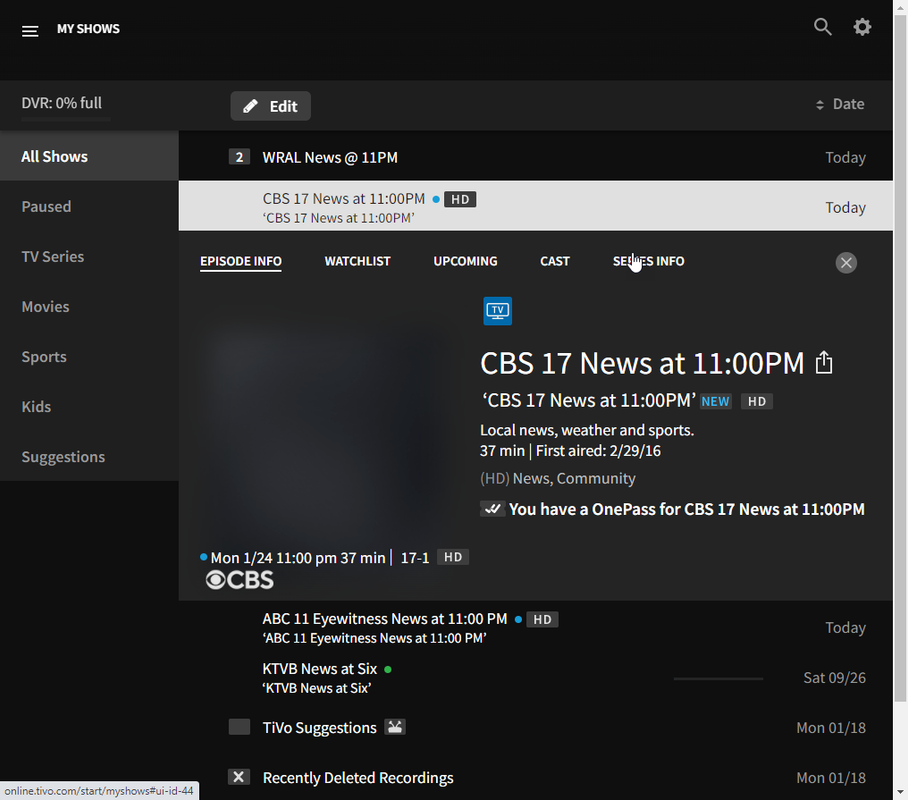Click the search magnifier icon
The image size is (908, 800).
(x=822, y=27)
